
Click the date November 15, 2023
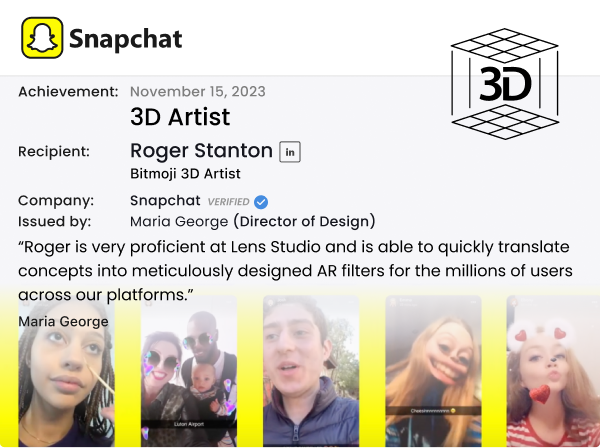(198, 91)
